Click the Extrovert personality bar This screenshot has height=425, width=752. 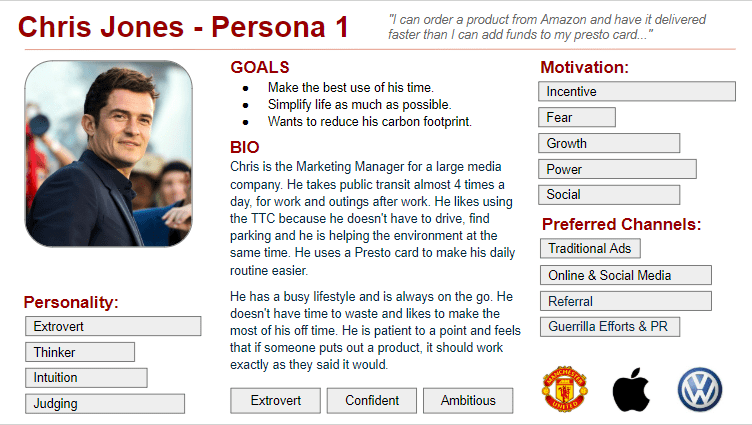113,327
